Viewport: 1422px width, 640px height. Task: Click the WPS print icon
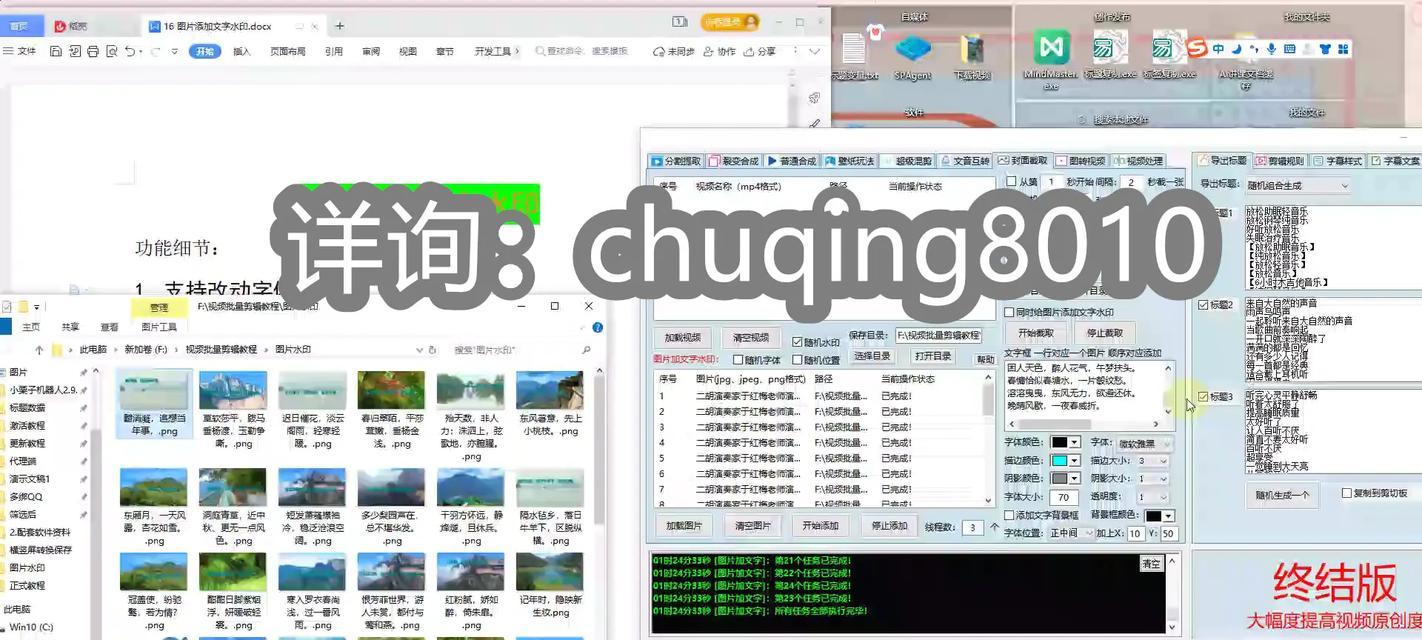coord(93,51)
